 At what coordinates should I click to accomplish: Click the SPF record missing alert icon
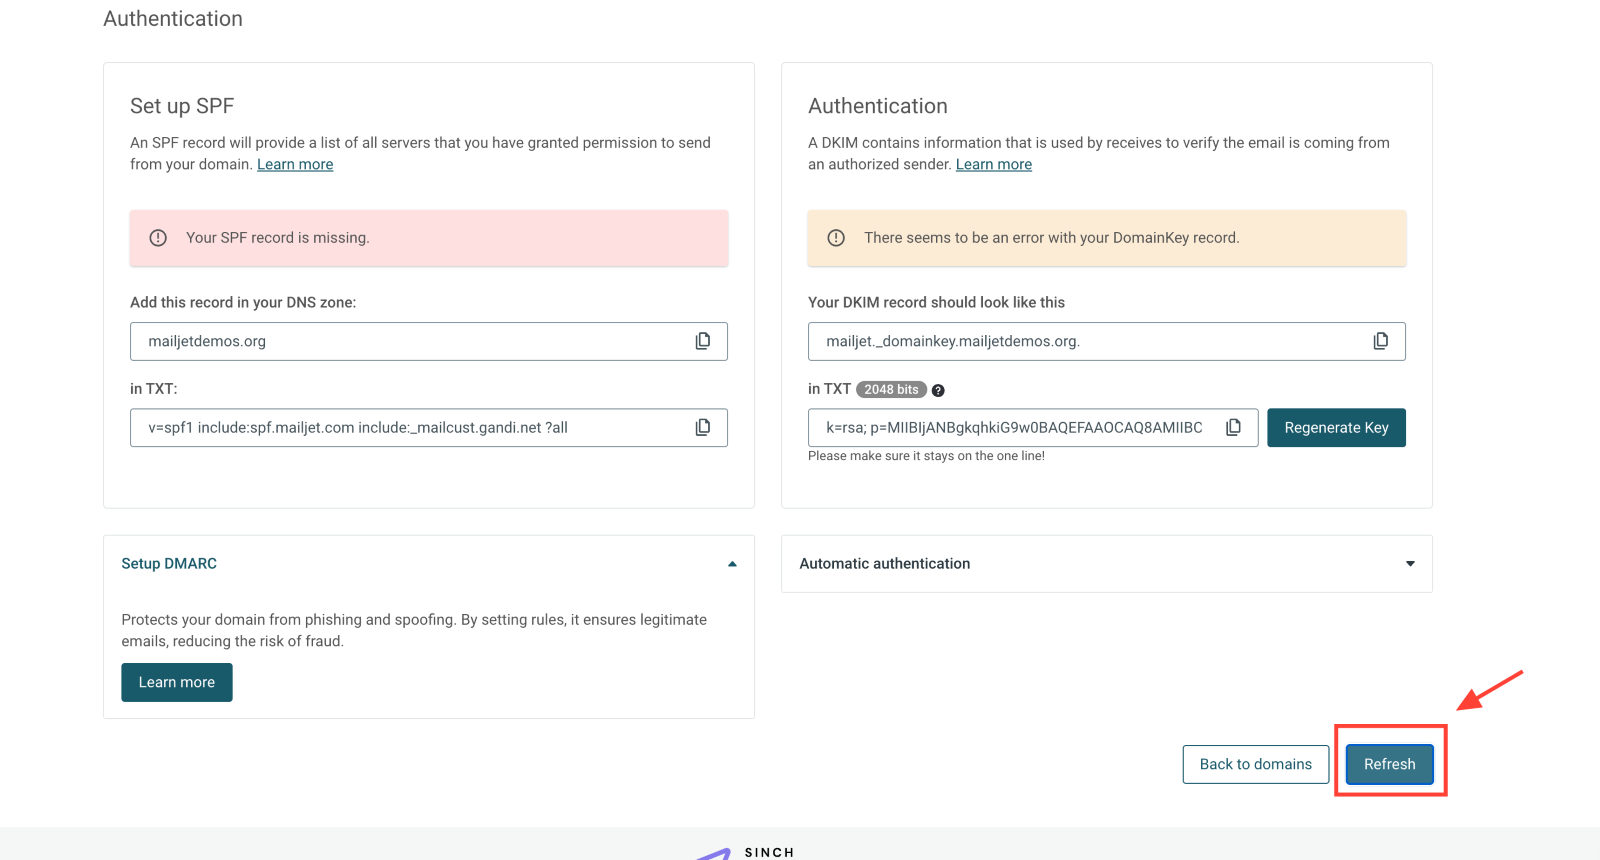click(x=158, y=238)
